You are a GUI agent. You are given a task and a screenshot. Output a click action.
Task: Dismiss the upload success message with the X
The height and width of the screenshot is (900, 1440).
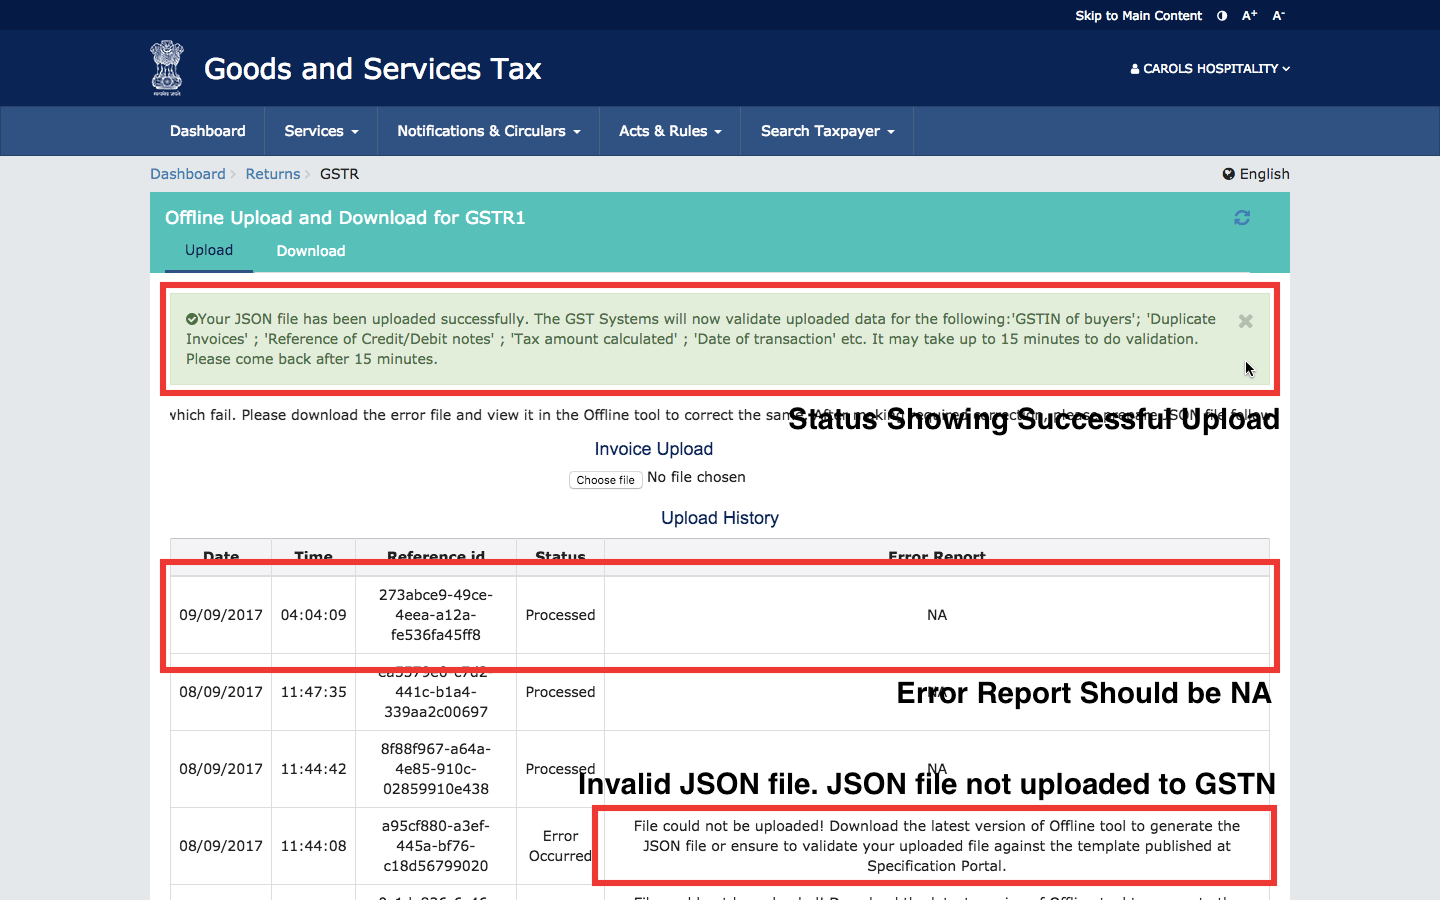coord(1245,320)
